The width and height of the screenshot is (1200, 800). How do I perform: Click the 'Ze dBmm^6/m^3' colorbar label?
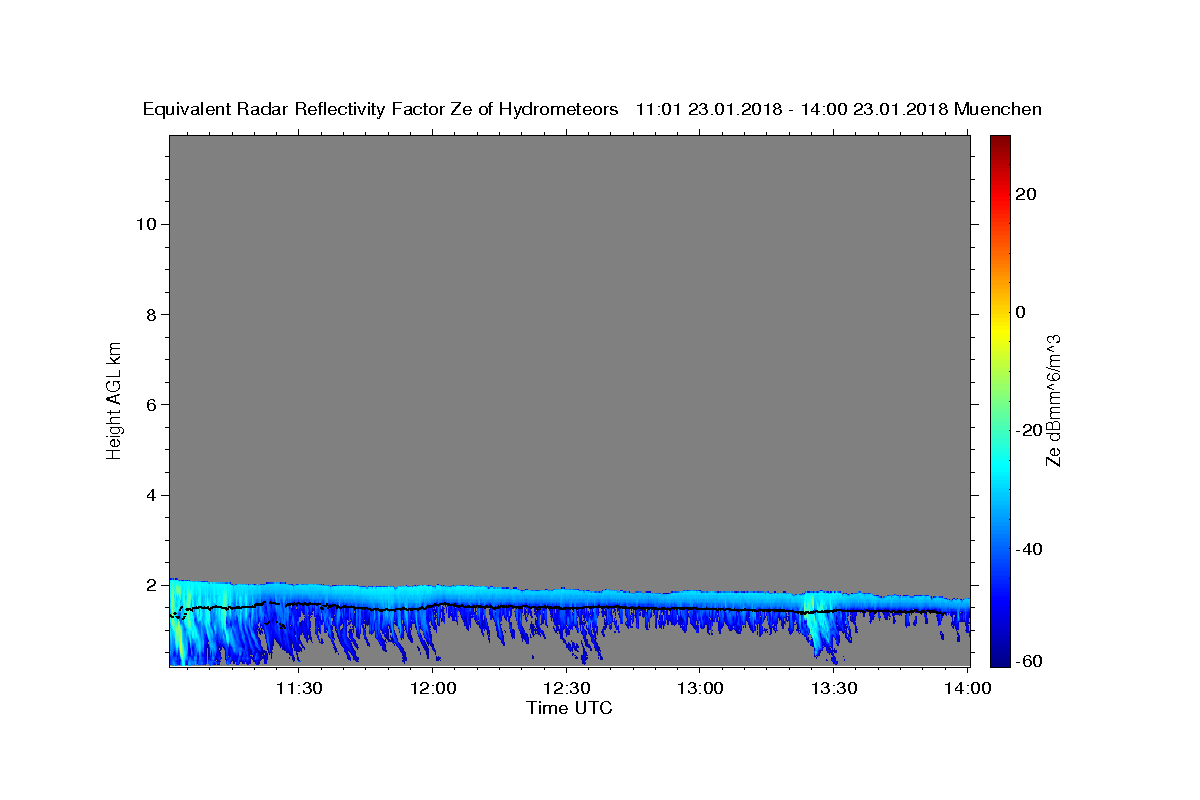(x=1053, y=401)
